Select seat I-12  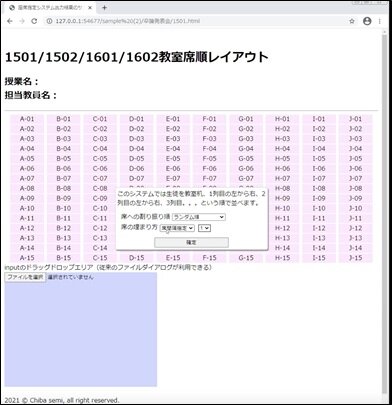319,228
